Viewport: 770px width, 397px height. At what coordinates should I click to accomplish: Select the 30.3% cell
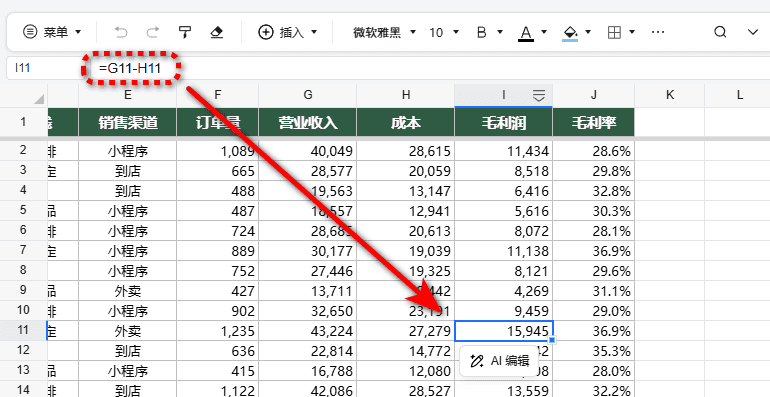[594, 211]
